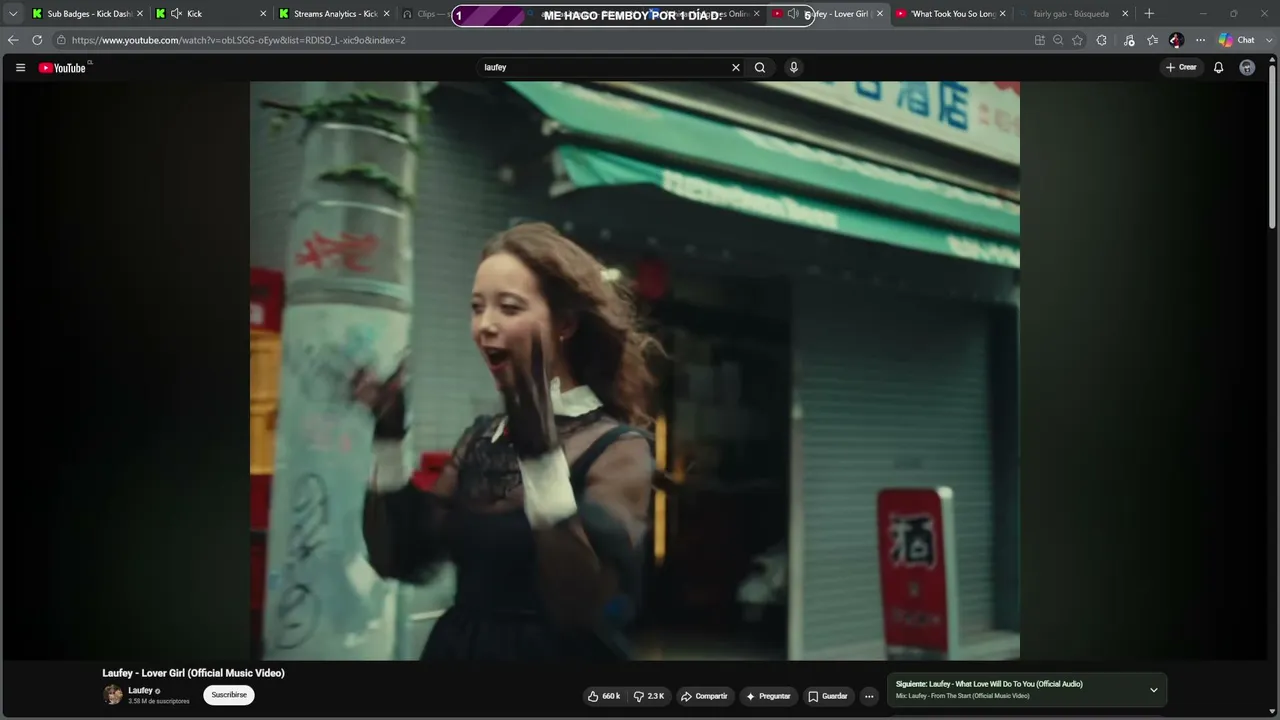Viewport: 1280px width, 720px height.
Task: Focus the YouTube search box
Action: 604,68
